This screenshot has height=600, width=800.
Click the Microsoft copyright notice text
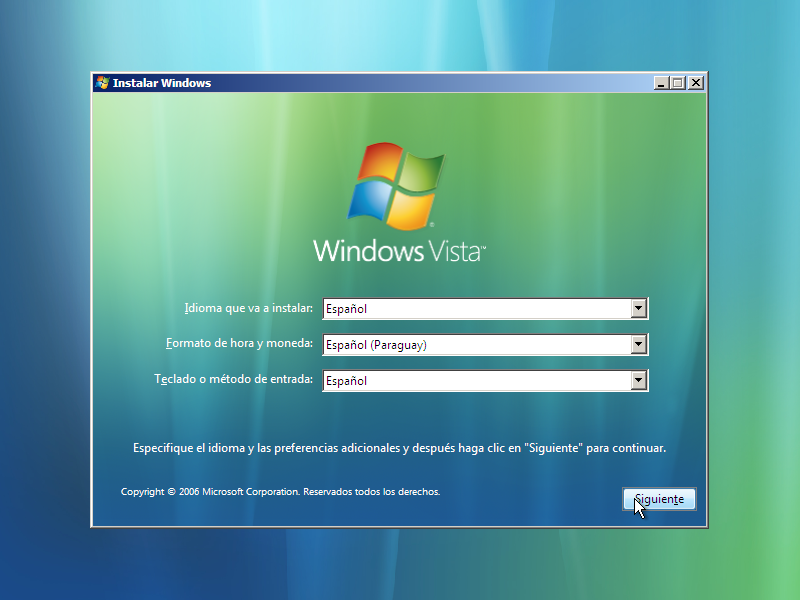pyautogui.click(x=280, y=491)
